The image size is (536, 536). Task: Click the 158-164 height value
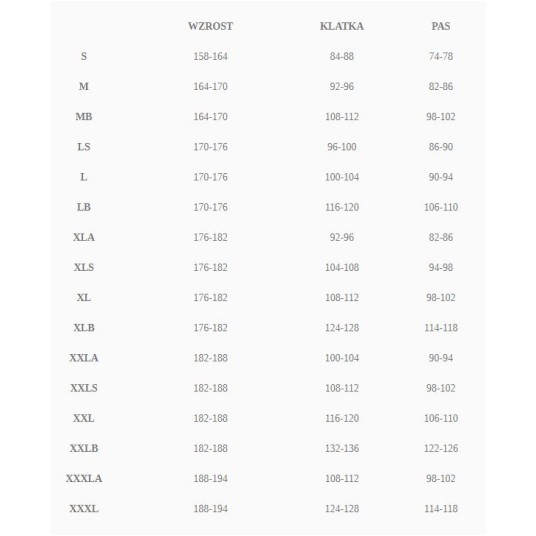(210, 56)
